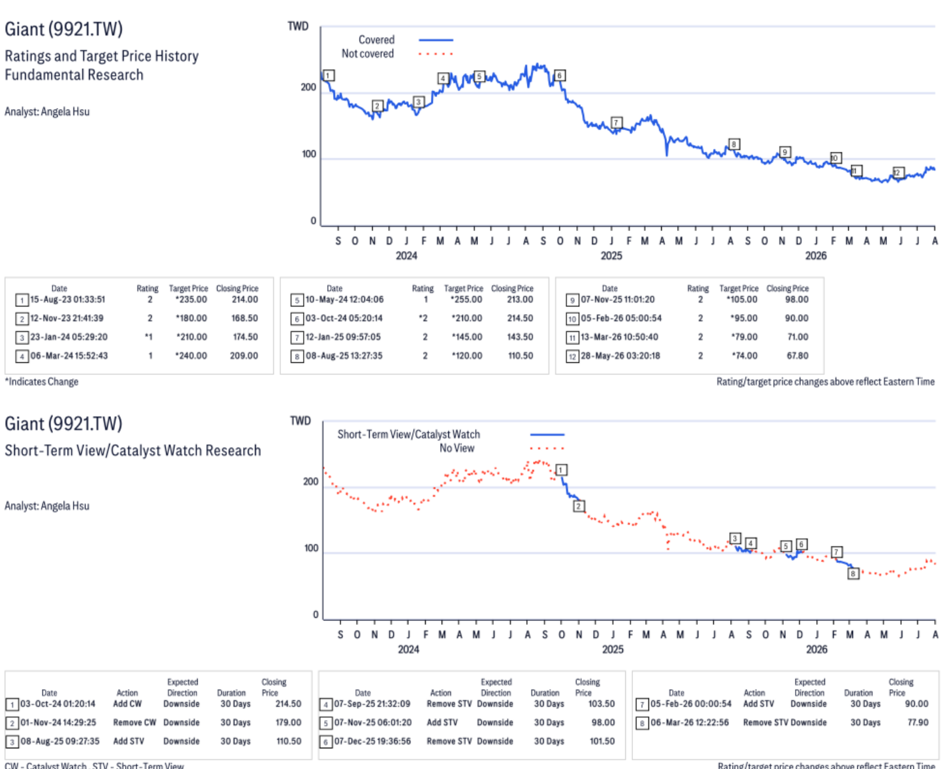Click the 05-Feb-26 05:00:54 date entry

(621, 318)
